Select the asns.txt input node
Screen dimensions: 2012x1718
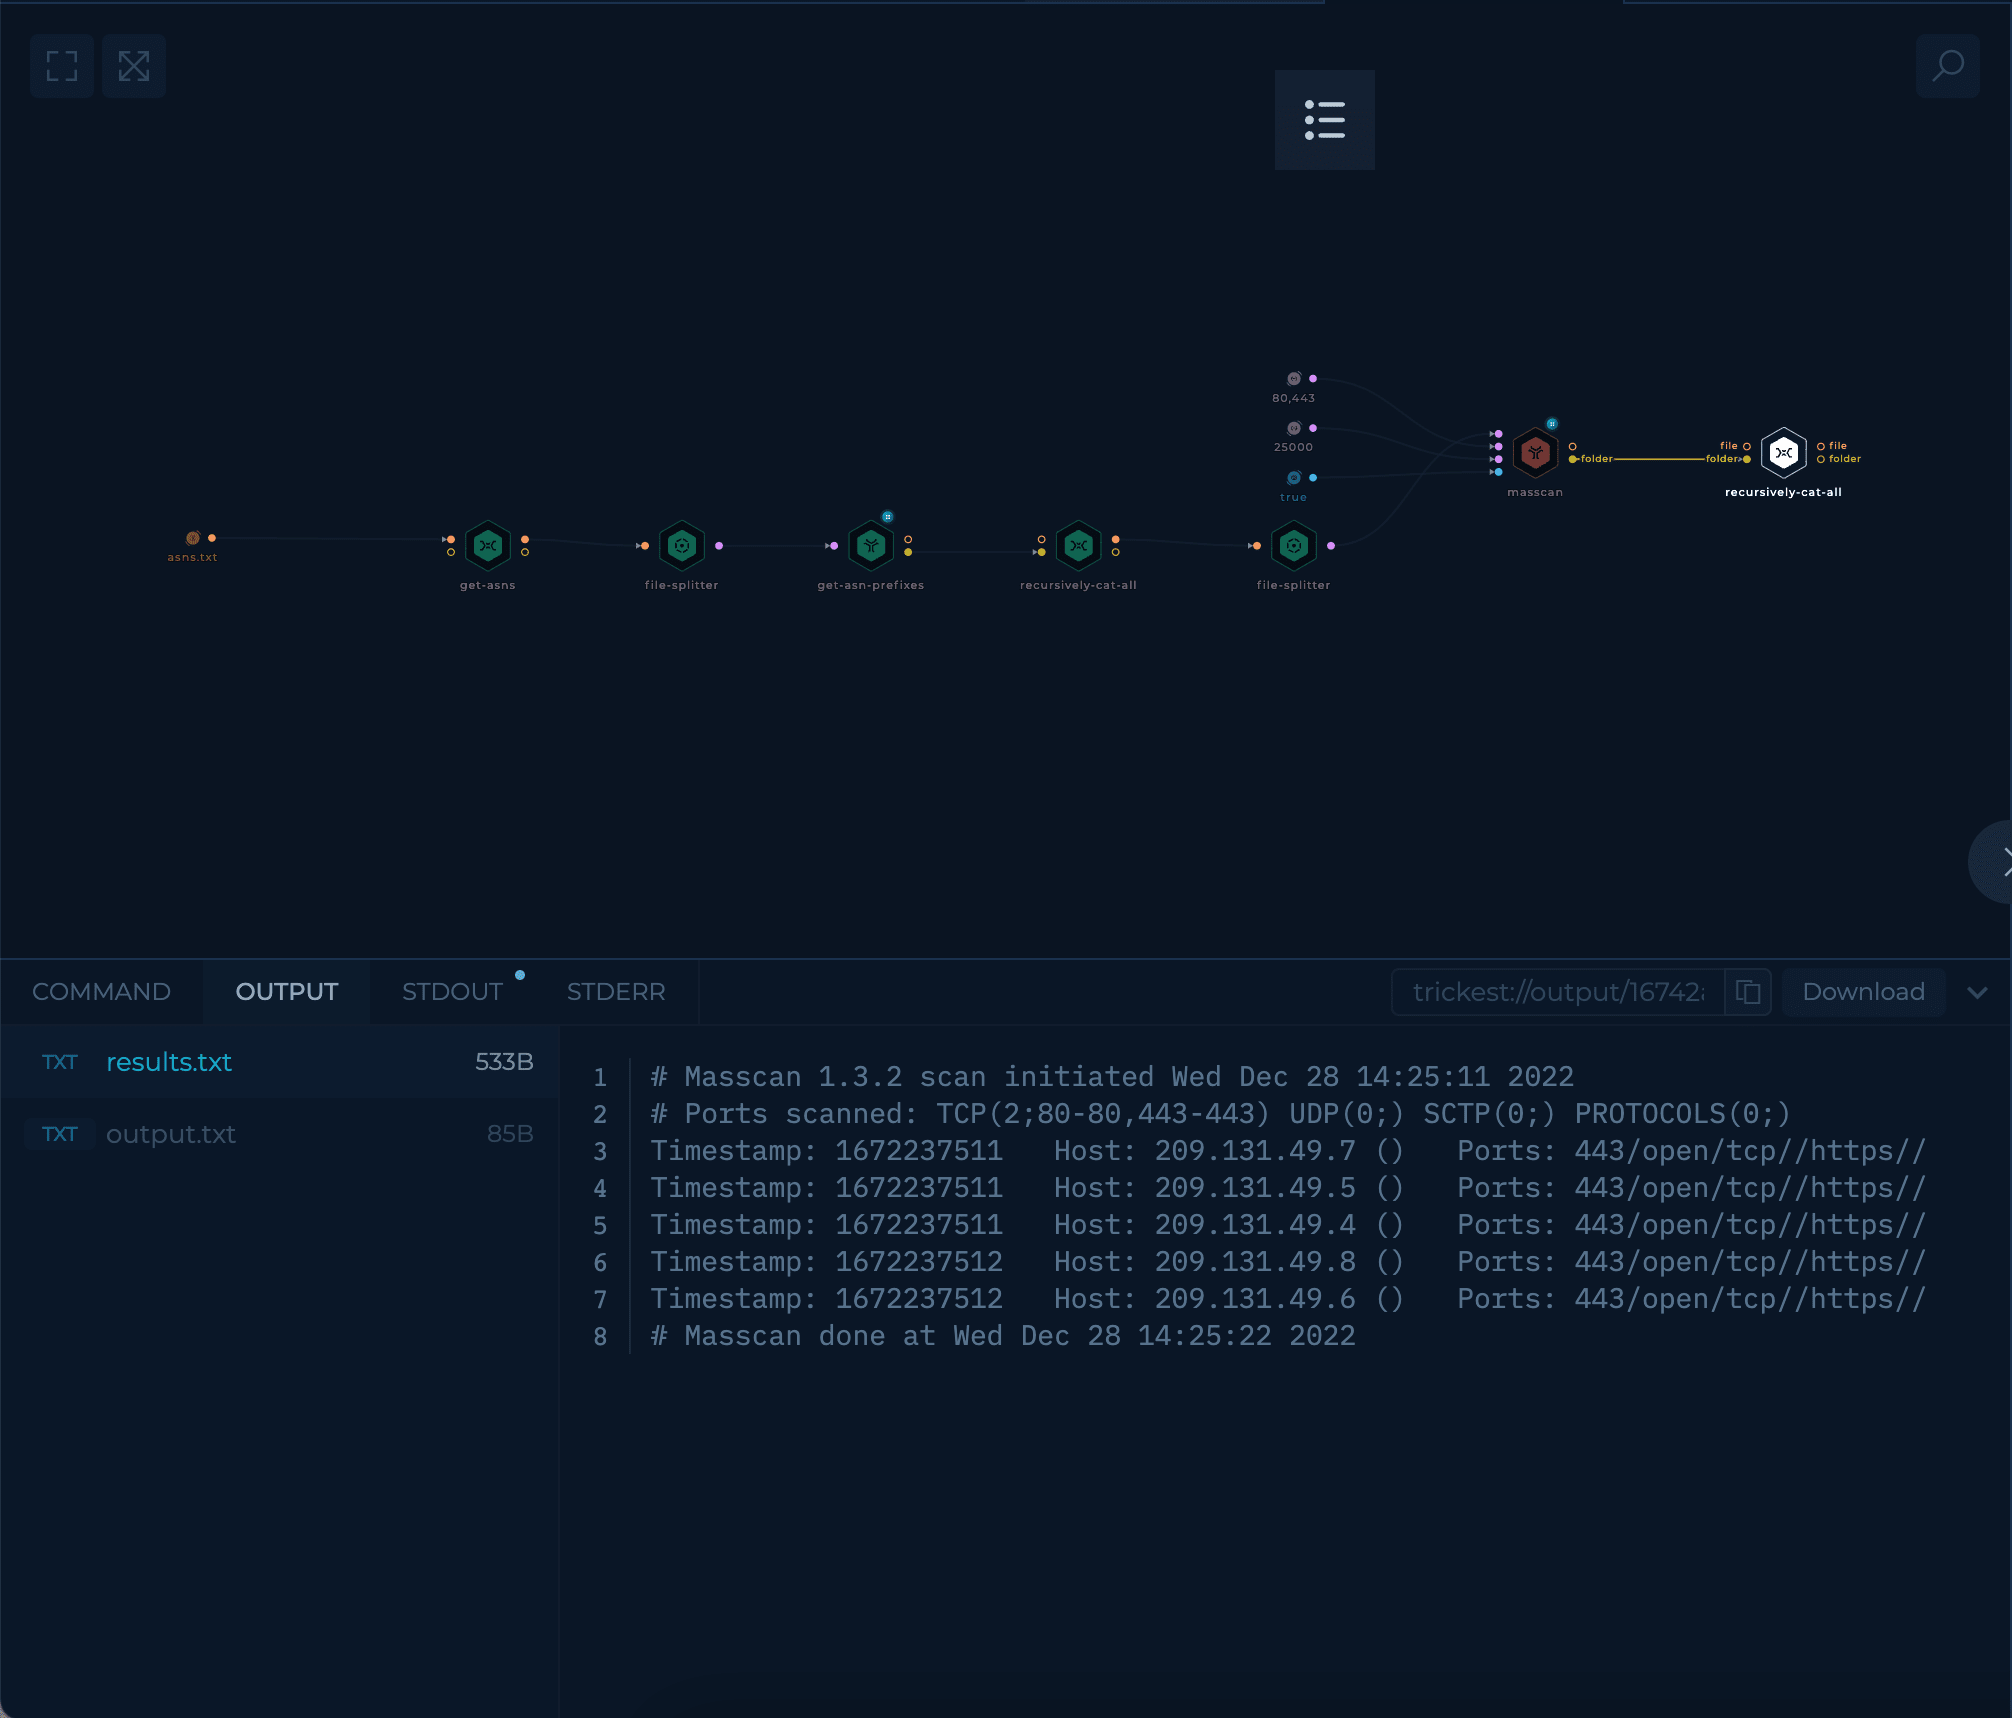point(193,539)
